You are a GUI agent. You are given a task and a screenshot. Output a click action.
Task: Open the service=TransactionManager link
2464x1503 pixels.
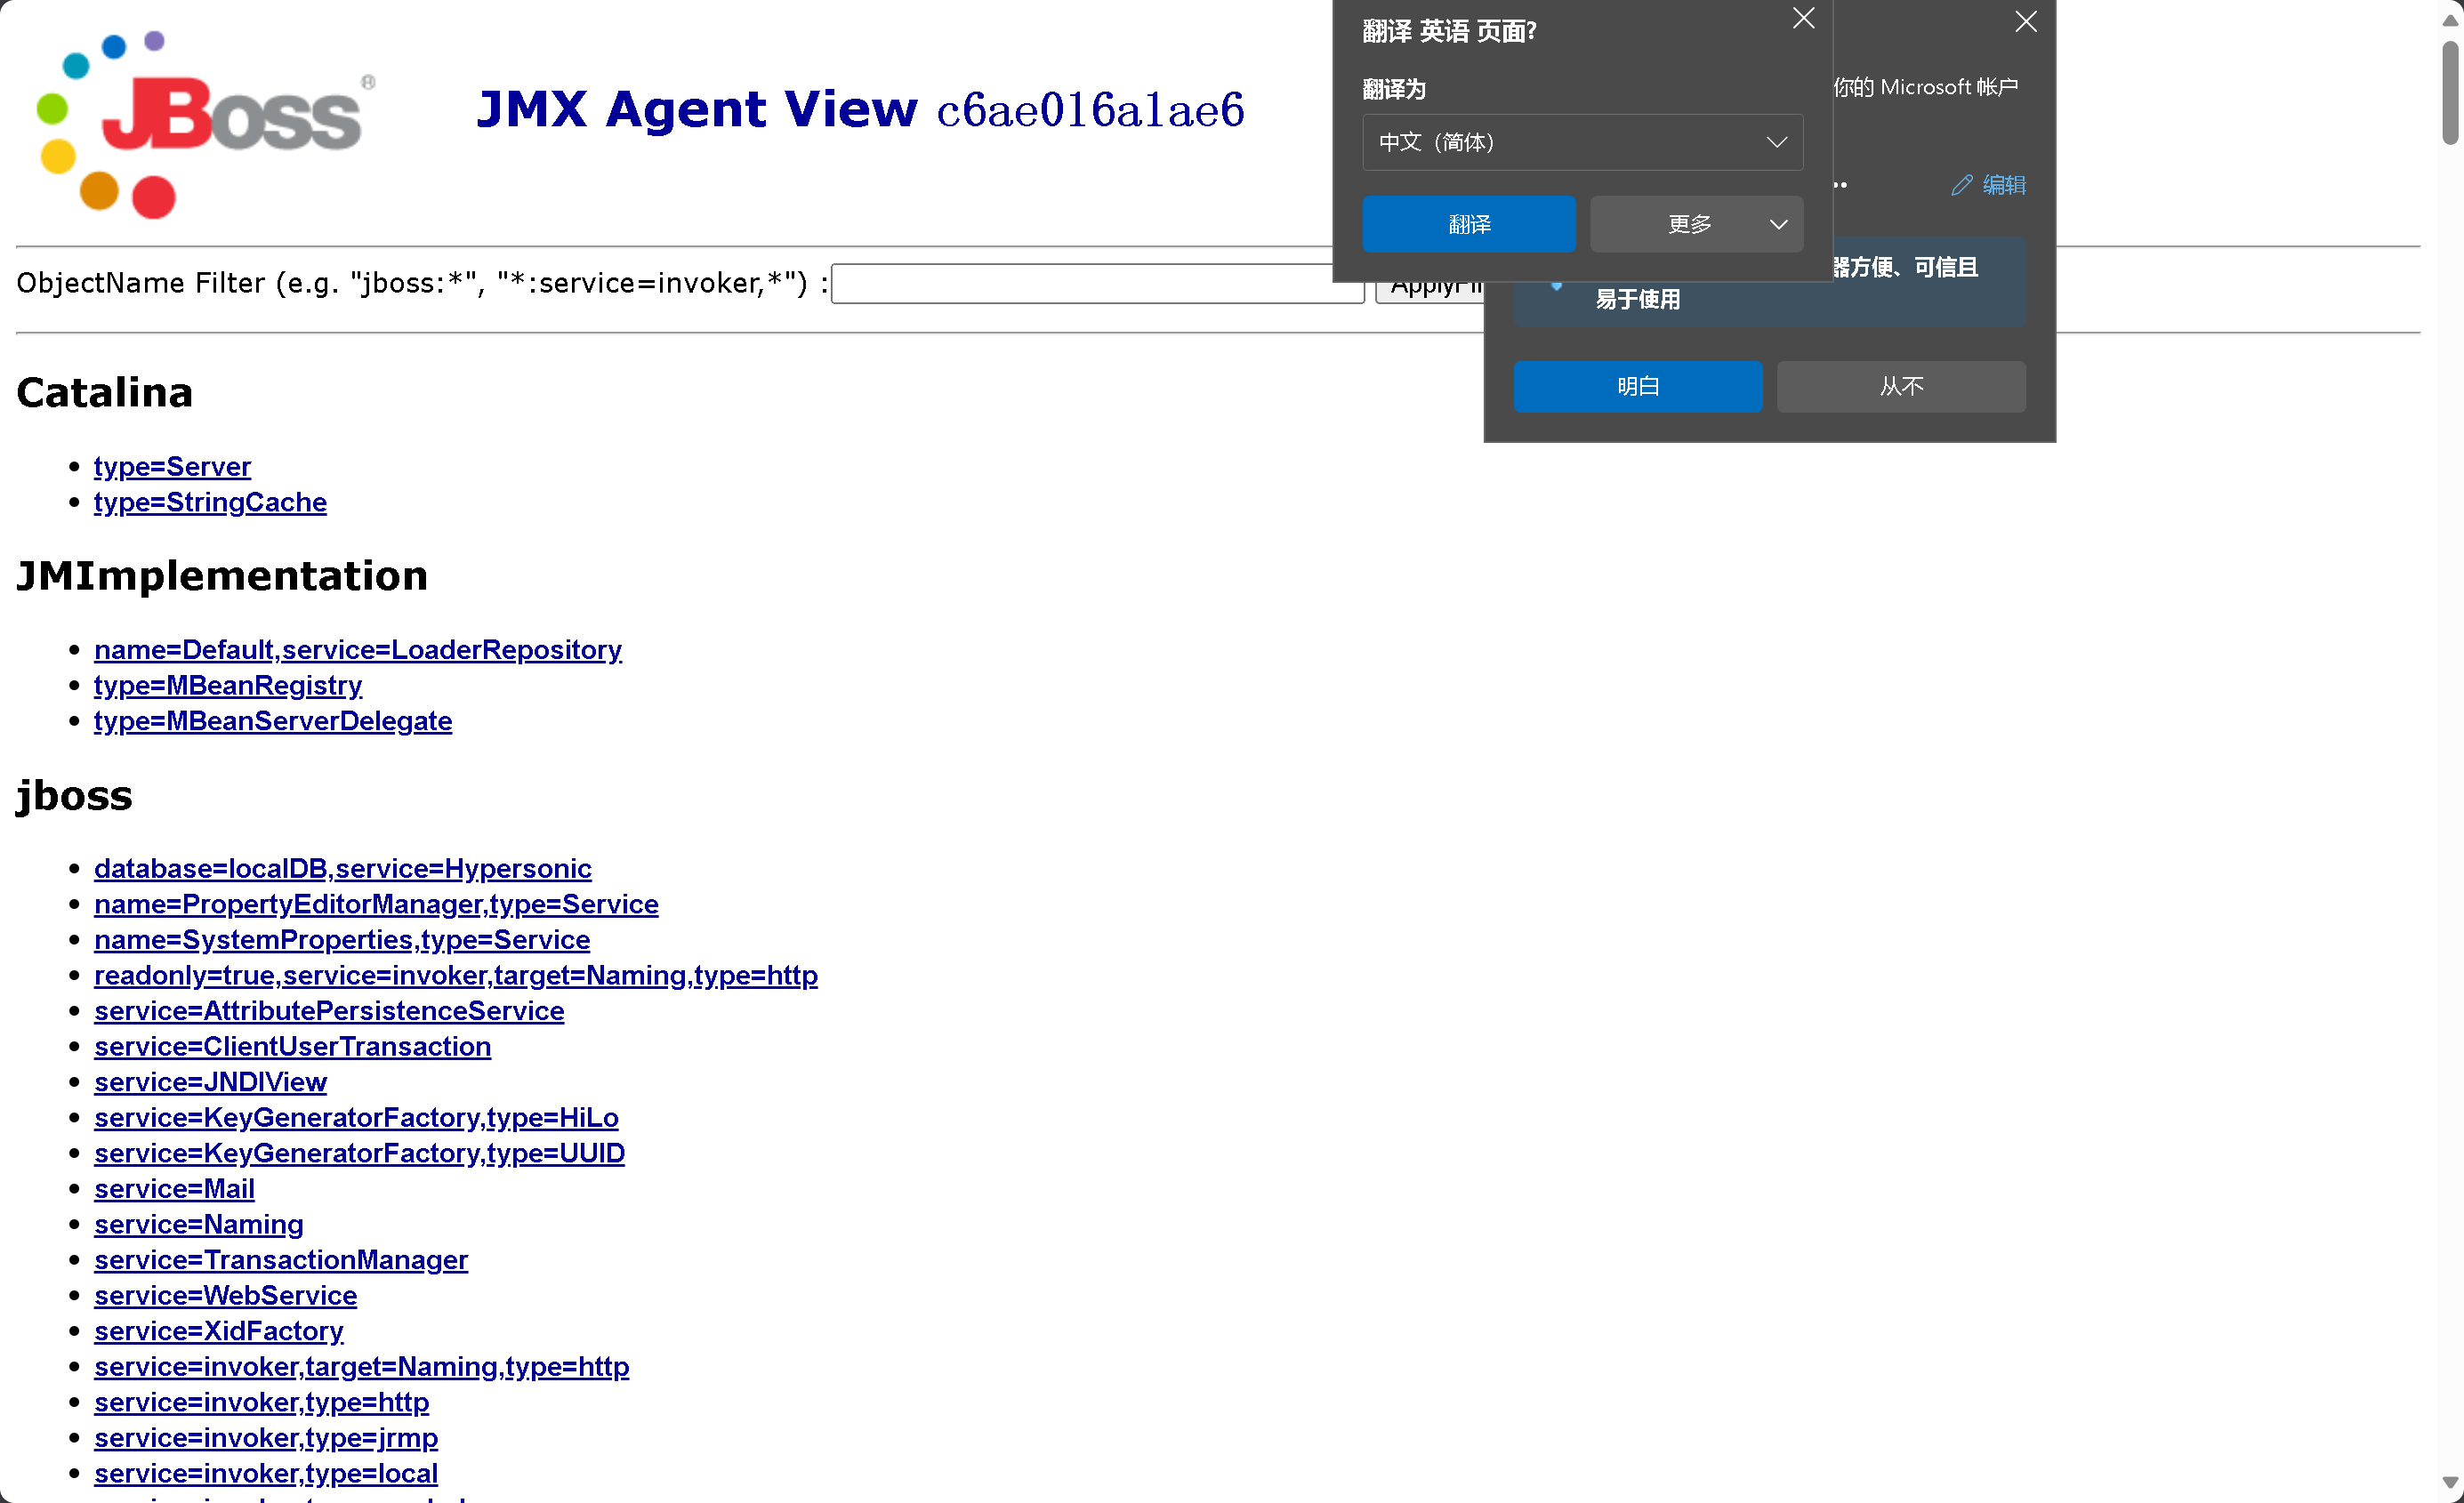(x=280, y=1260)
